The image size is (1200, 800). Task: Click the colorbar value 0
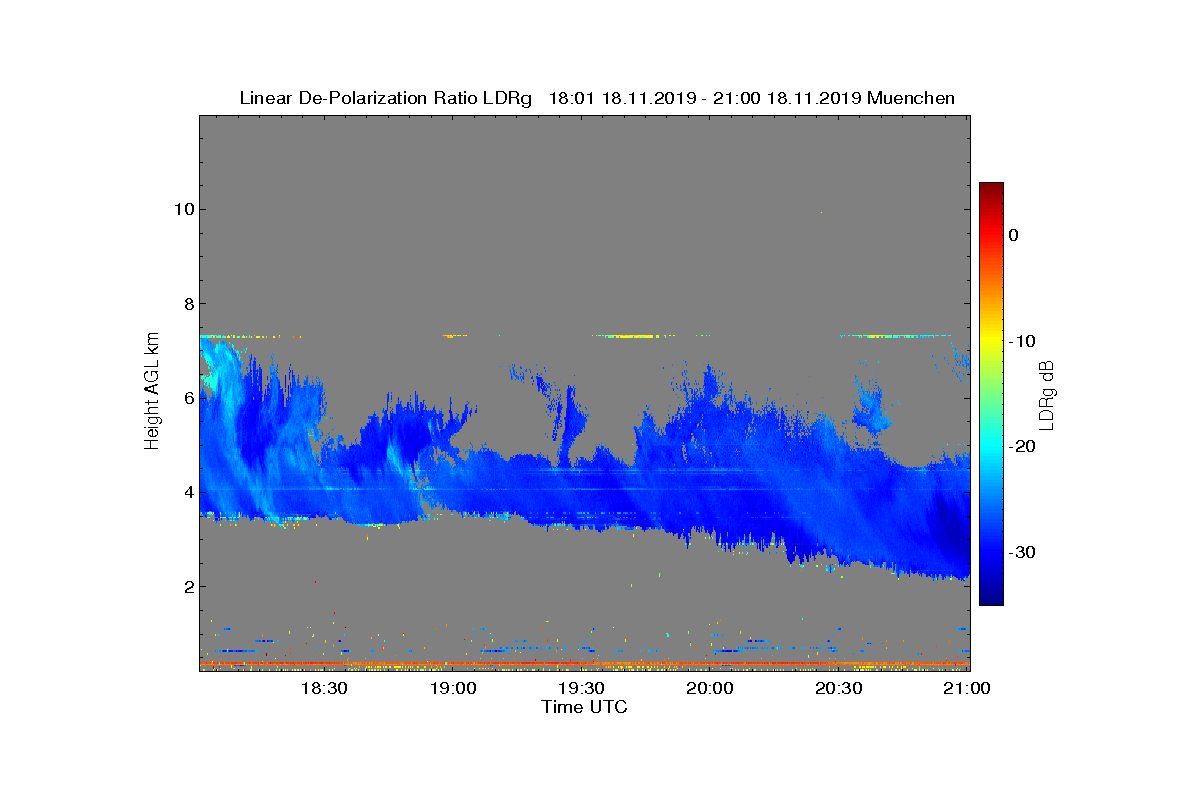1013,235
